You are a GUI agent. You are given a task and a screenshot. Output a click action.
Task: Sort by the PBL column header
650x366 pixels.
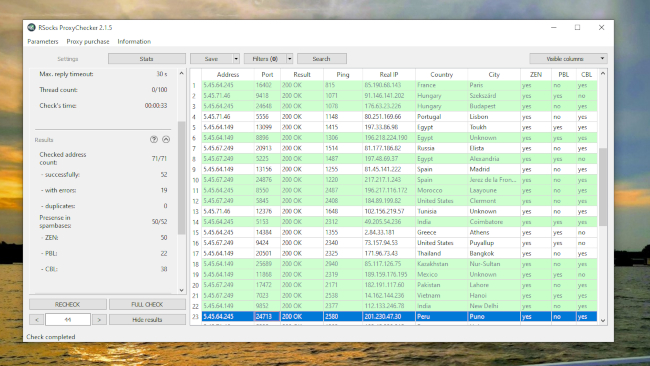click(x=563, y=75)
